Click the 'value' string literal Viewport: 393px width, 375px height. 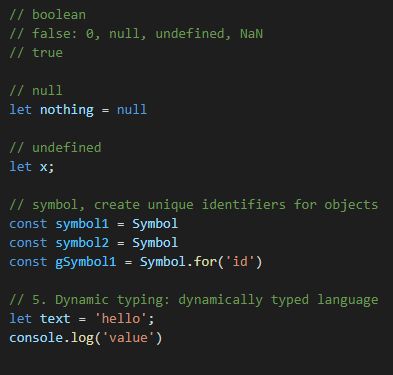click(x=128, y=338)
